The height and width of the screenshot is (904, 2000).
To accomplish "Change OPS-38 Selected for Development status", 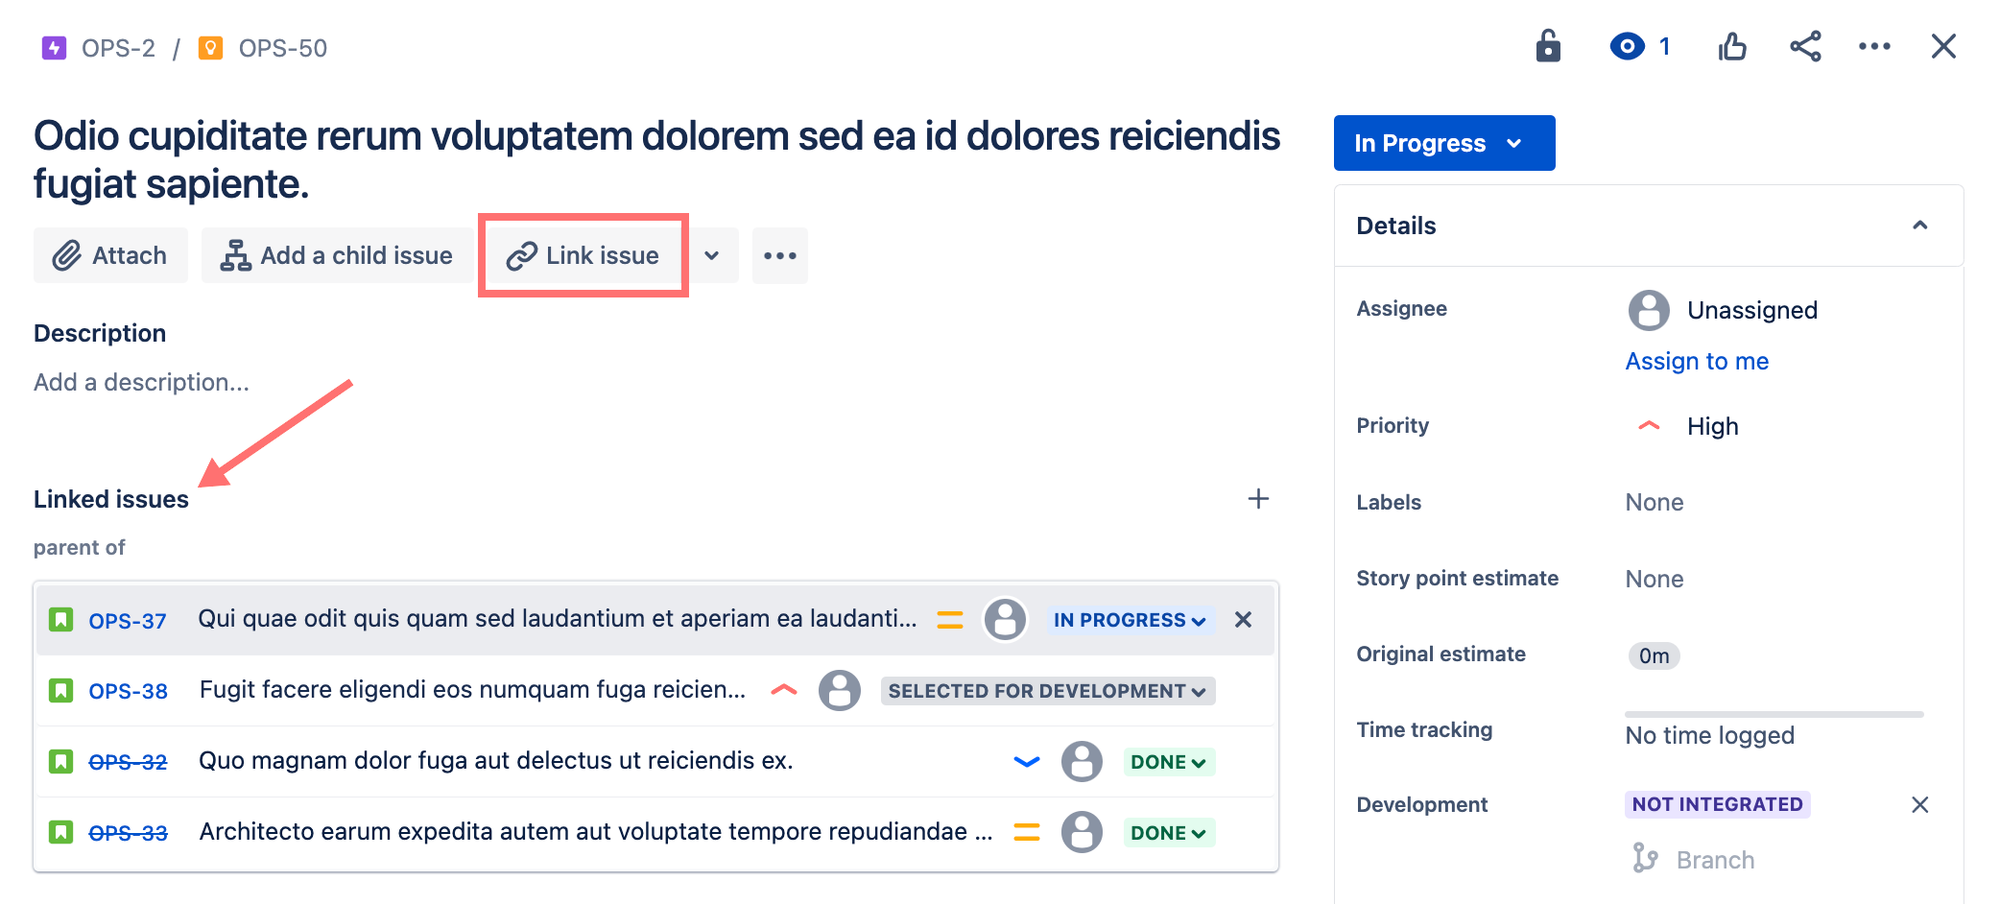I will [1048, 691].
